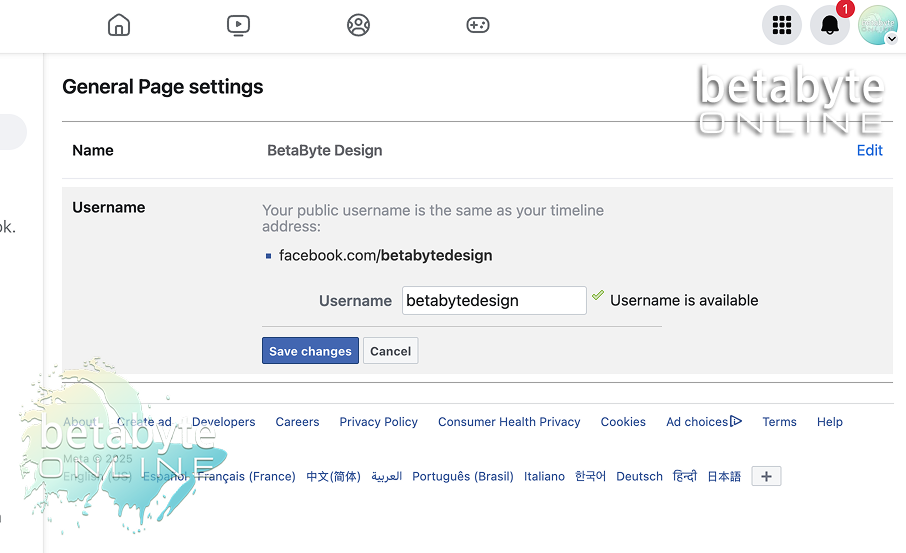
Task: Switch language to Deutsch
Action: coord(639,477)
